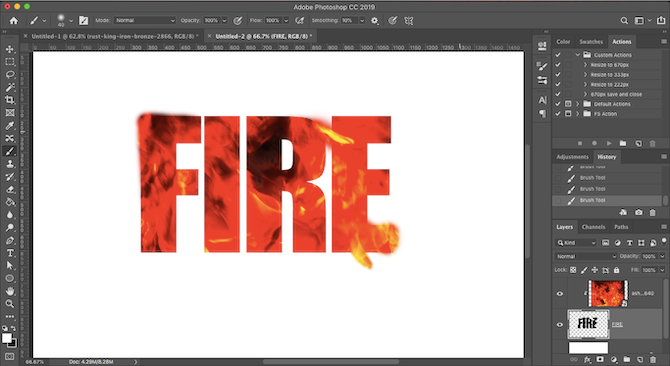Image resolution: width=670 pixels, height=366 pixels.
Task: Select the Rectangular Marquee tool
Action: [10, 62]
